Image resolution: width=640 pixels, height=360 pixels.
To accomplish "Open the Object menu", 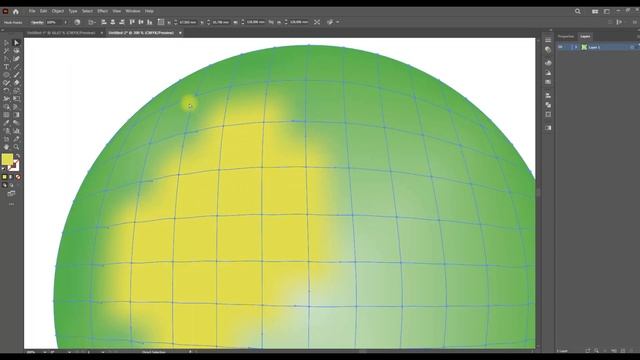I will click(x=58, y=11).
